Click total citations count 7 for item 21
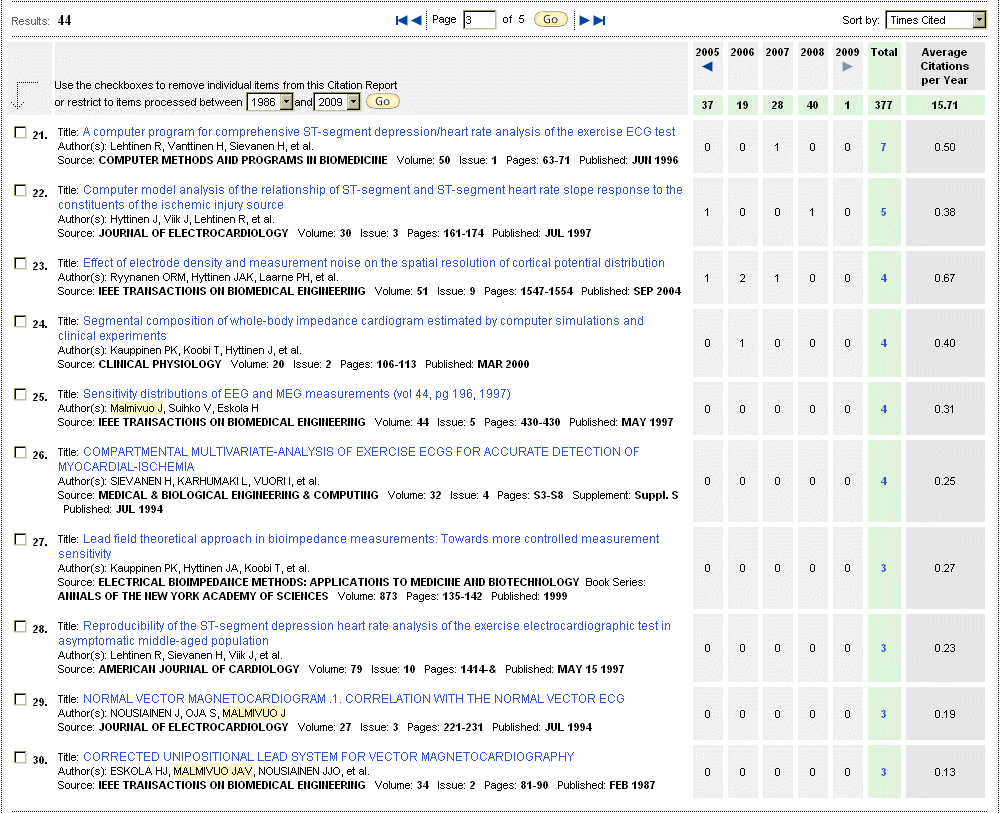The width and height of the screenshot is (1000, 813). tap(883, 147)
